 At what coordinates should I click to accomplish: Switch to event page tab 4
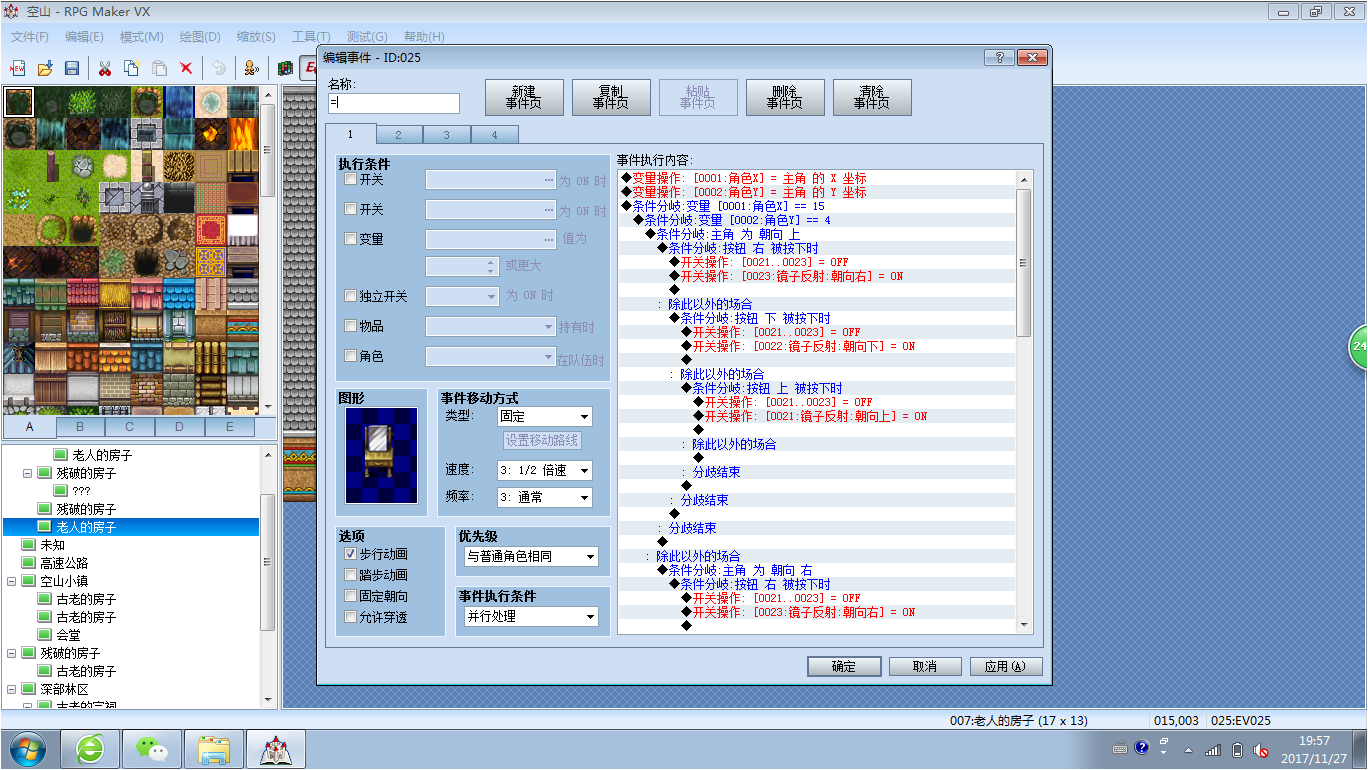pyautogui.click(x=494, y=135)
